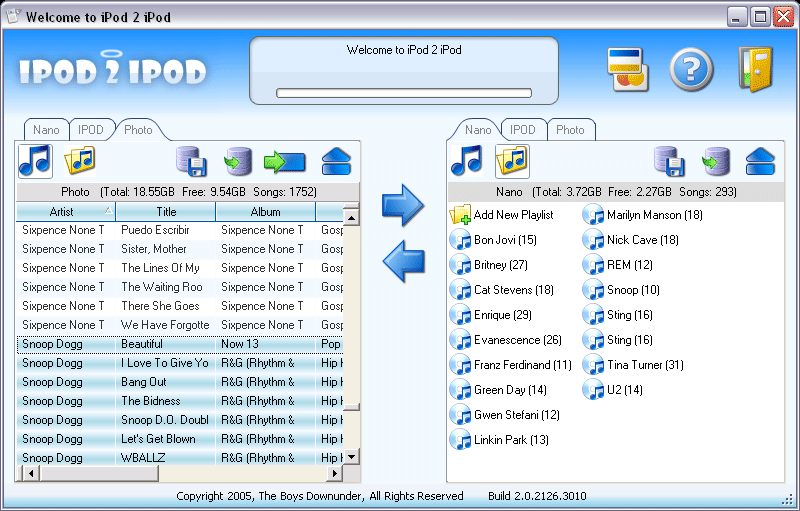Click the big right-pointing transfer arrow

403,205
